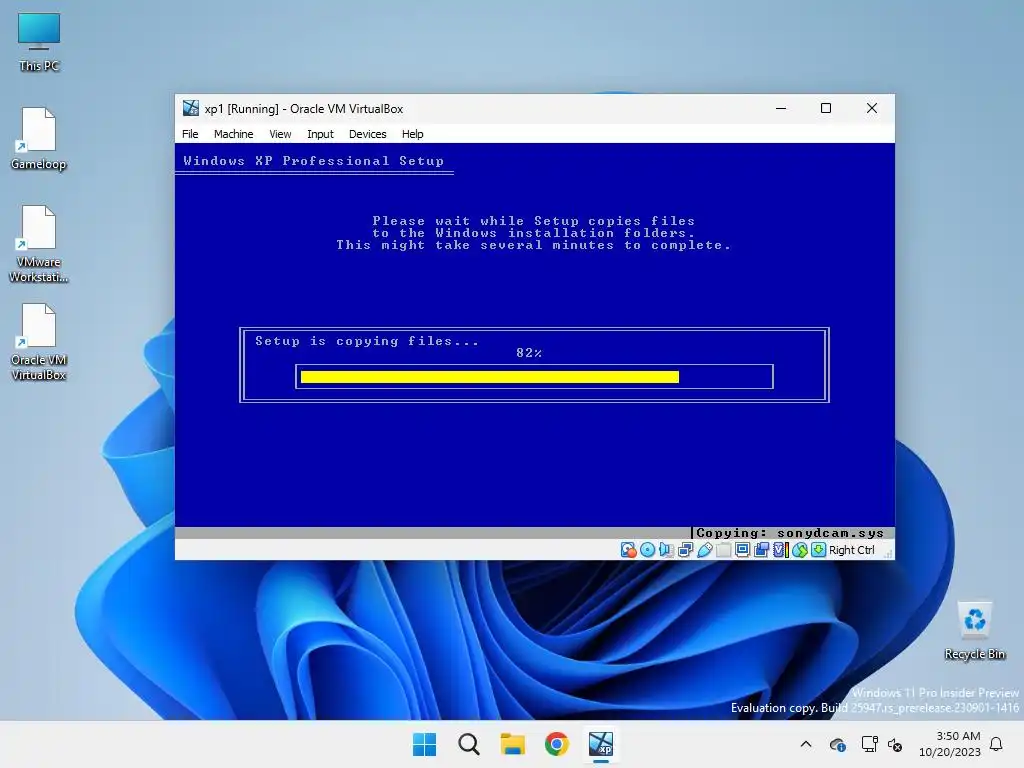The width and height of the screenshot is (1024, 768).
Task: Click the display indicator icon
Action: coord(743,550)
